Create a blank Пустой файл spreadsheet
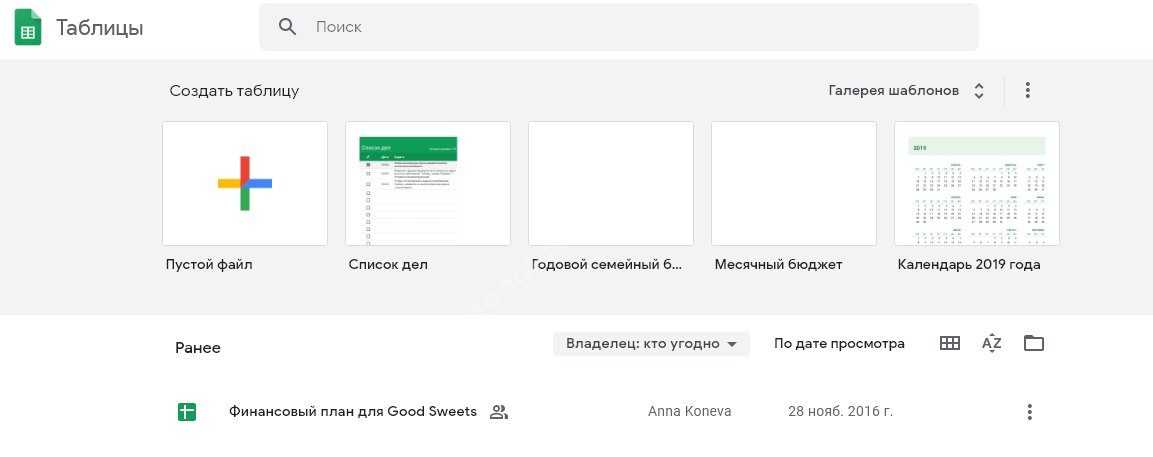Screen dimensions: 1153x457 [x=245, y=183]
